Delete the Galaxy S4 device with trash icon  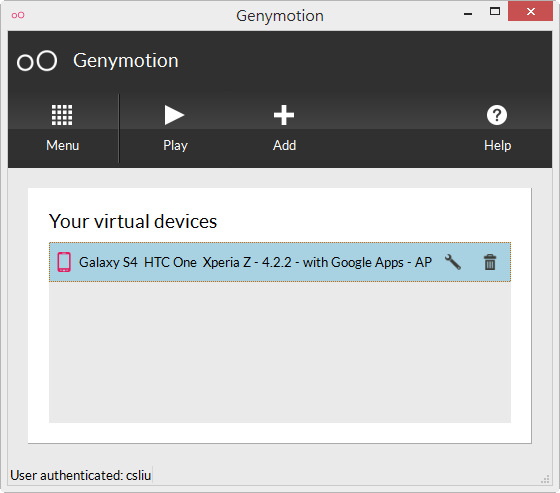490,262
